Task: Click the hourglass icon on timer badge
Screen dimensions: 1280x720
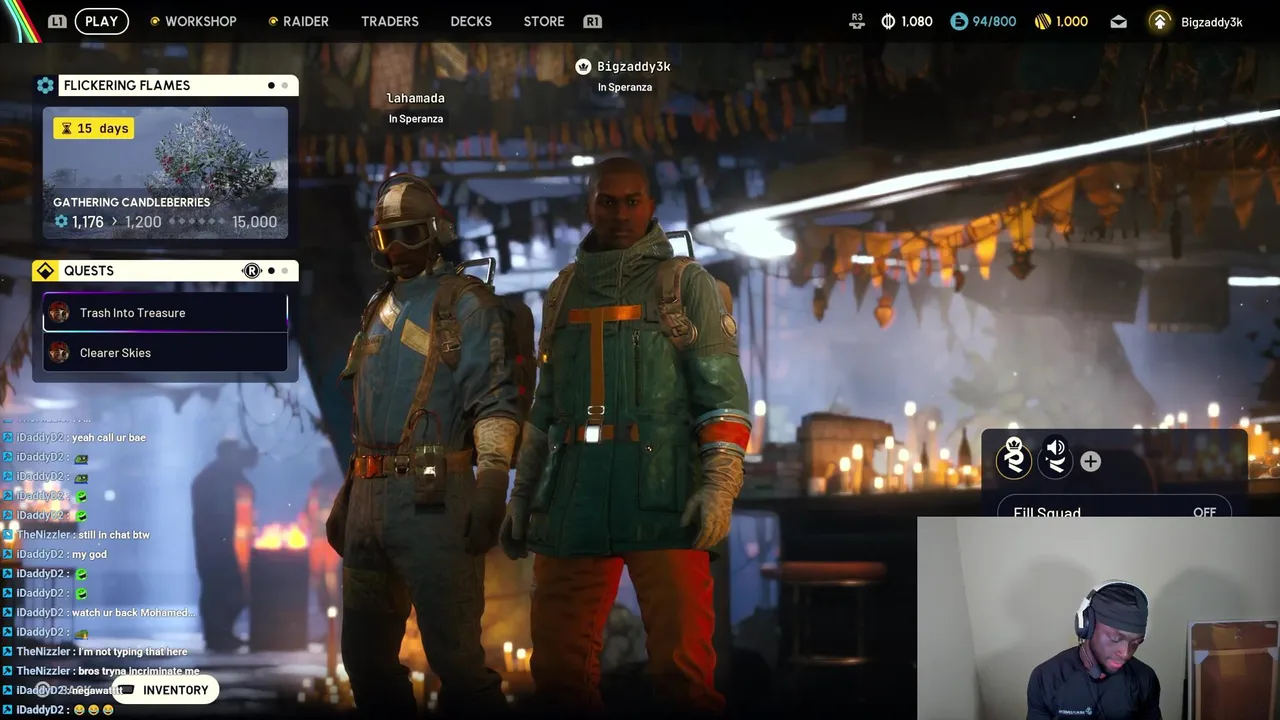Action: click(67, 128)
